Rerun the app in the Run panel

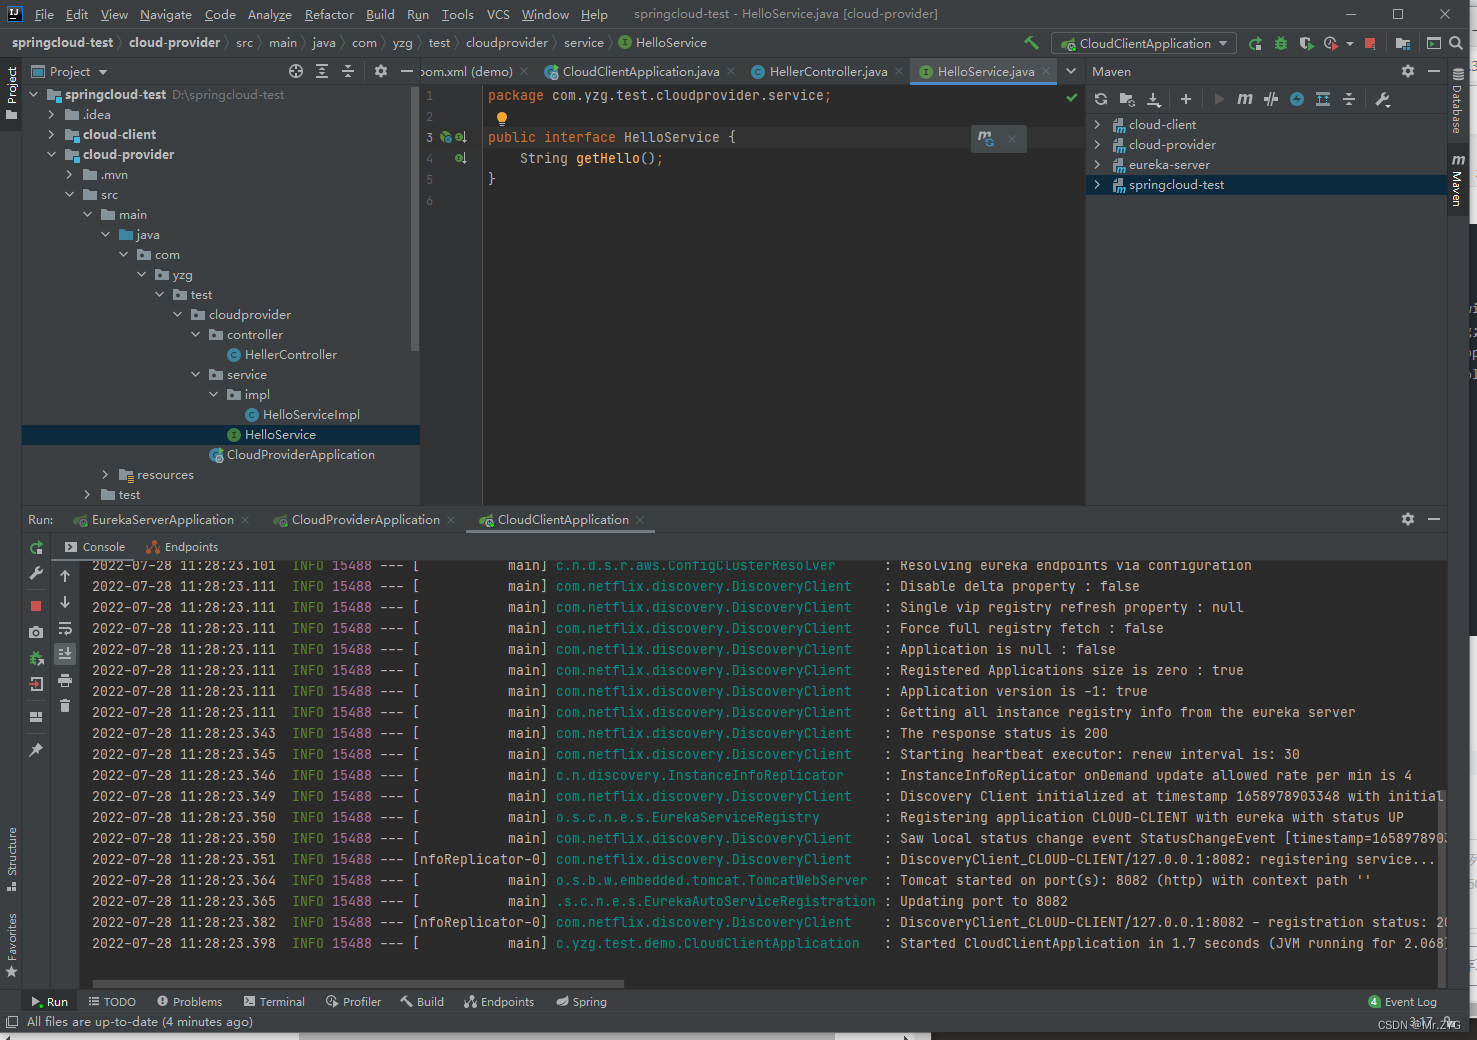coord(36,548)
